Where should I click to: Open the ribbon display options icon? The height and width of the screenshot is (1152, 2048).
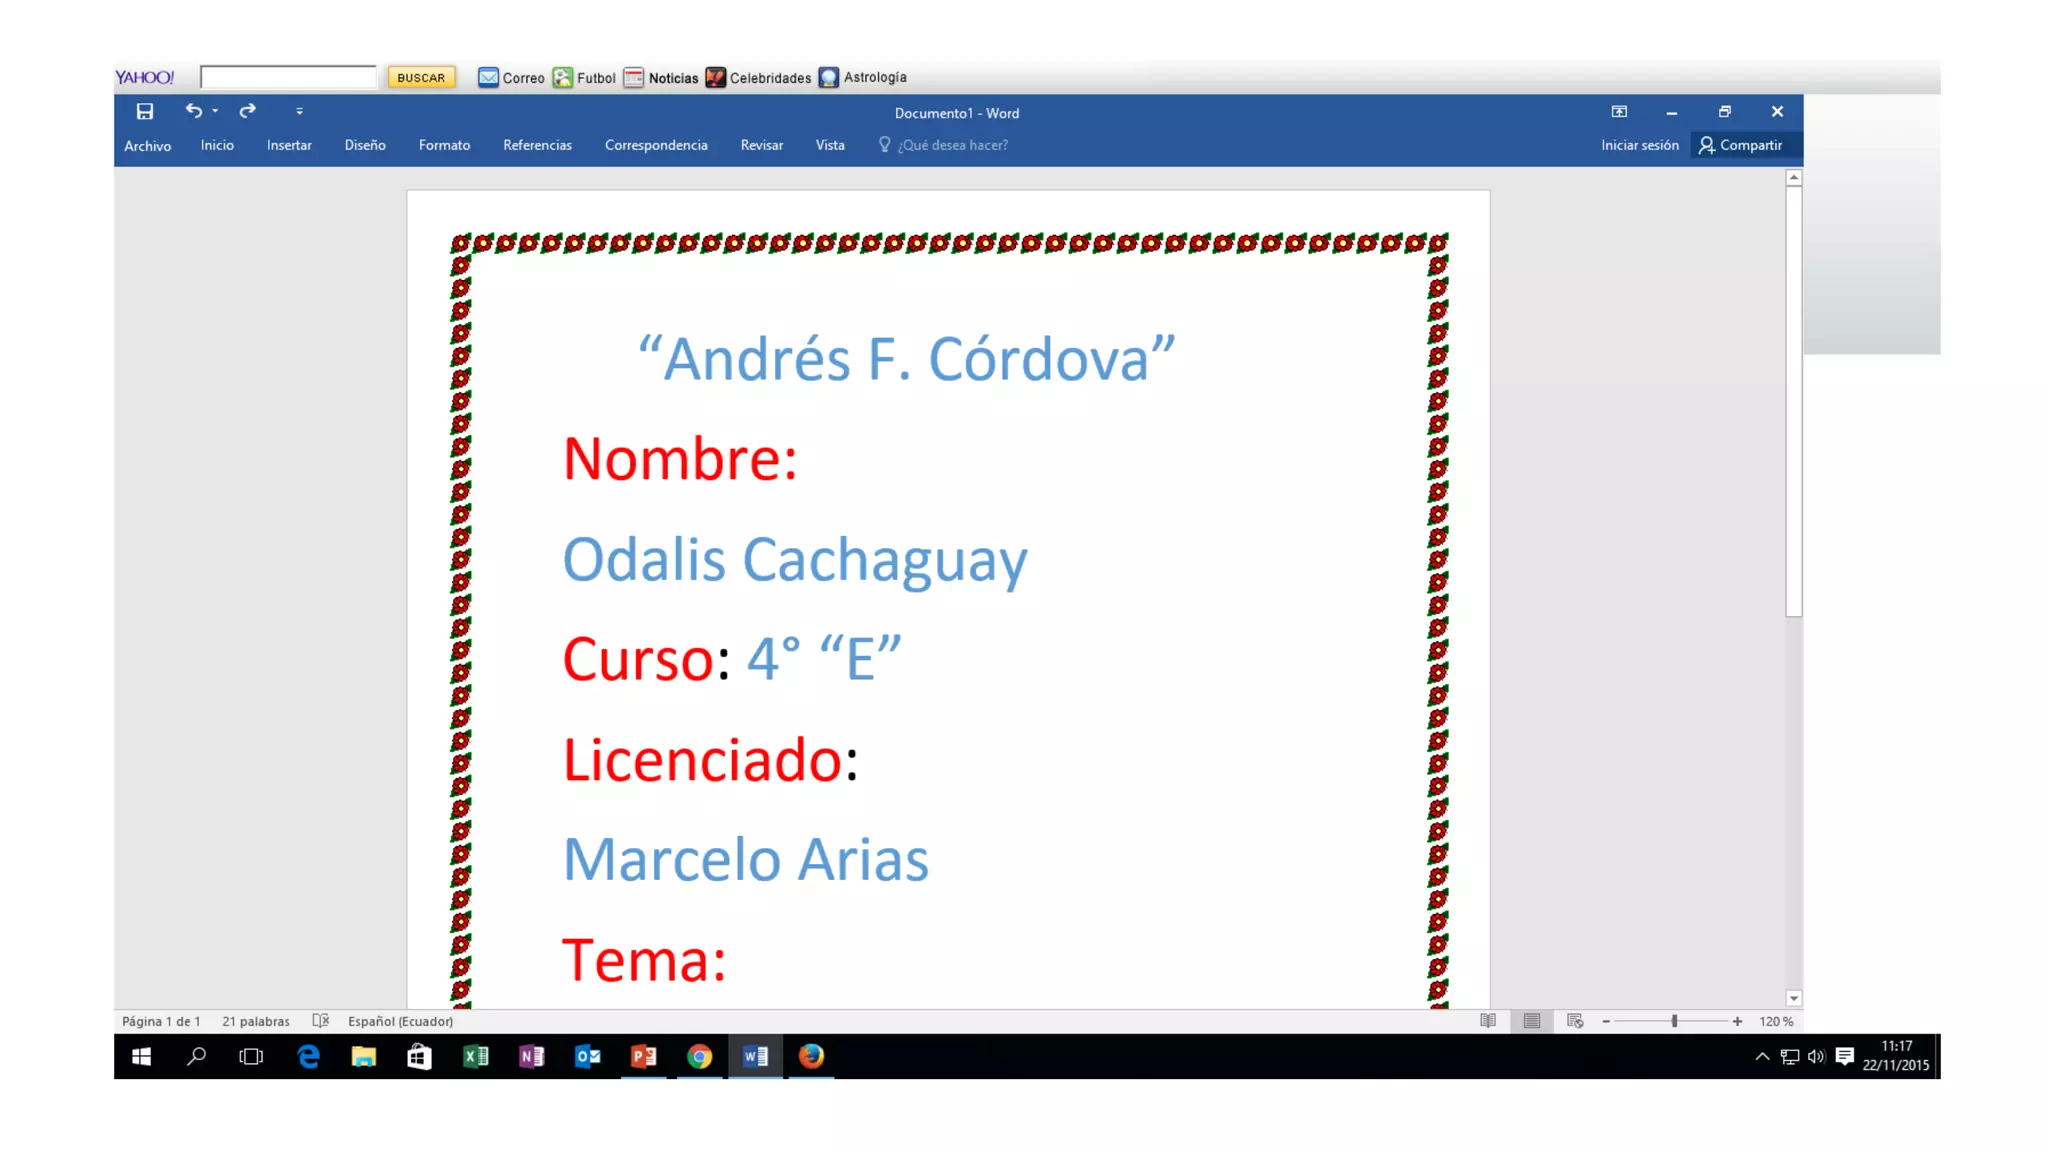[x=1619, y=112]
